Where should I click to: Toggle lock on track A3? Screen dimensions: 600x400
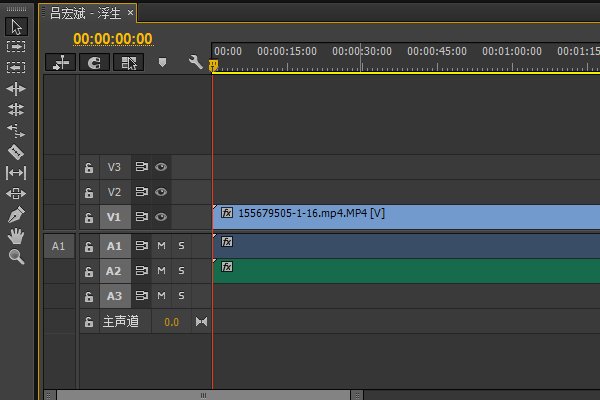89,296
